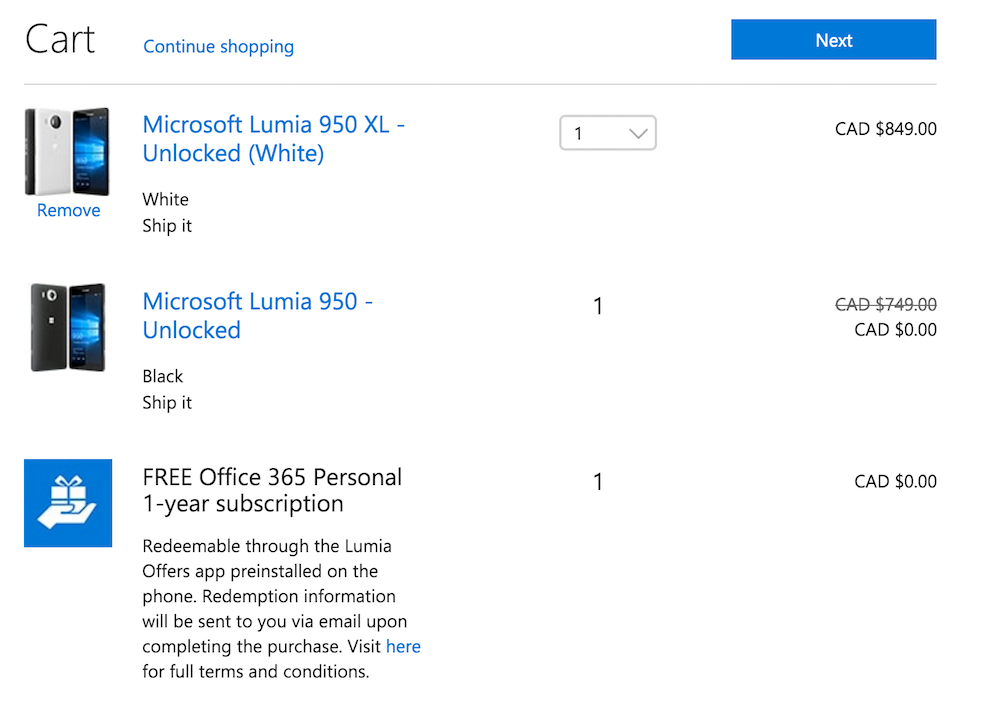Click the Next button

tap(833, 40)
